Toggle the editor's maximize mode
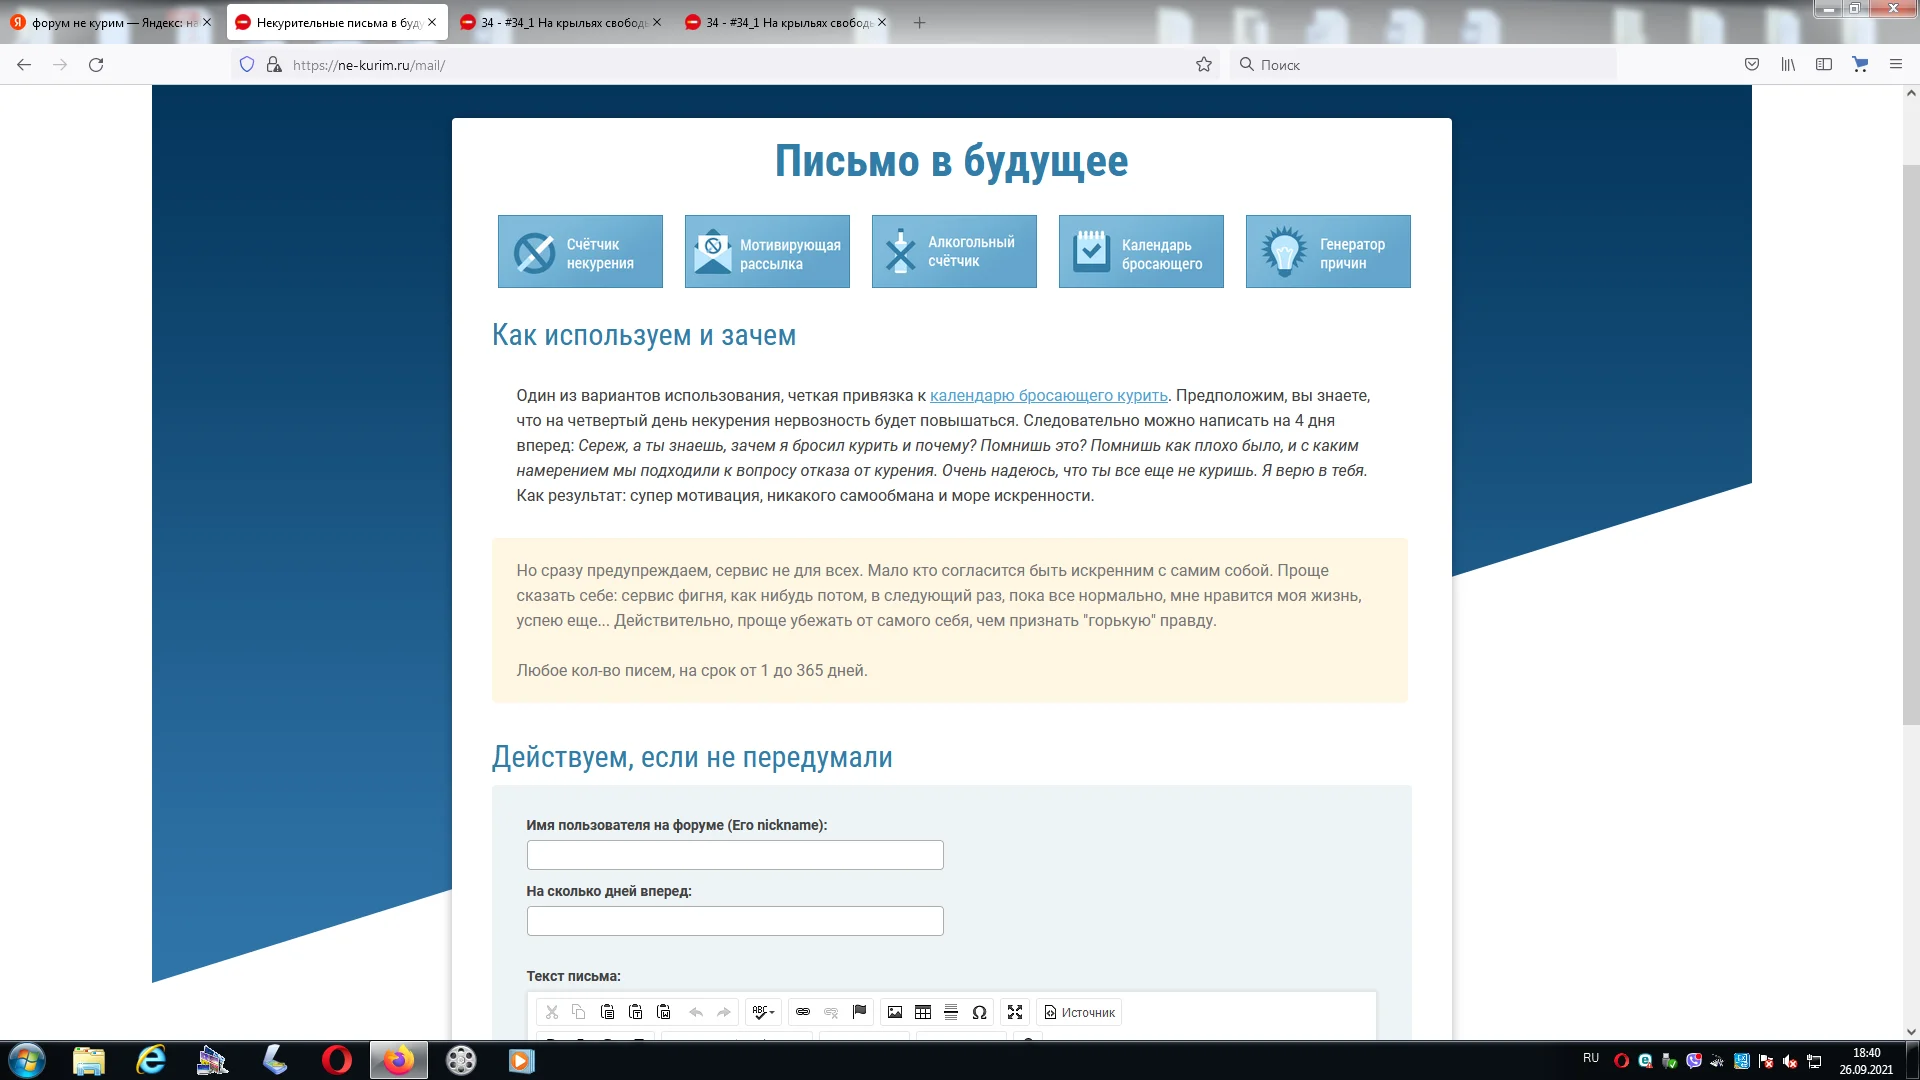 1015,1012
